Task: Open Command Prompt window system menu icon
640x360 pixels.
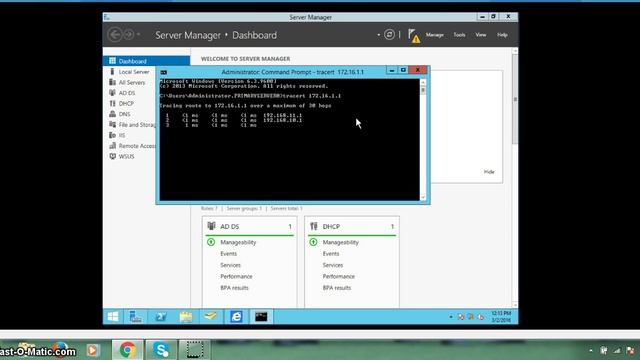Action: (x=164, y=72)
